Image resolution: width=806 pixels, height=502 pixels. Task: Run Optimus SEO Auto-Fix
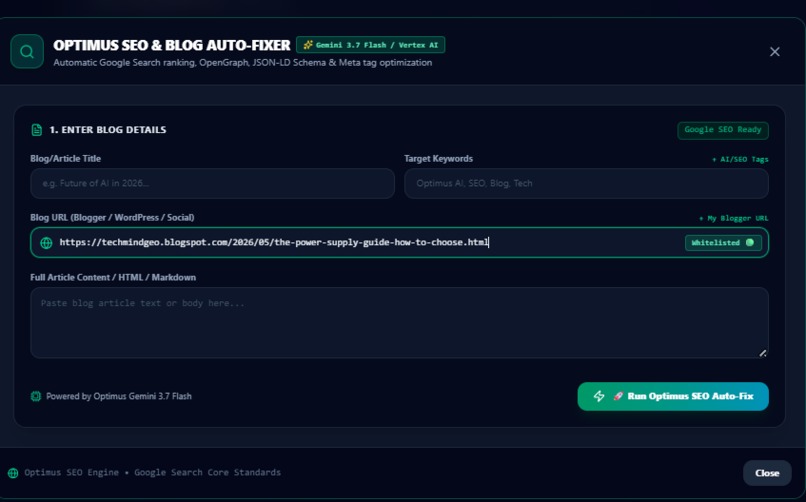(x=673, y=396)
